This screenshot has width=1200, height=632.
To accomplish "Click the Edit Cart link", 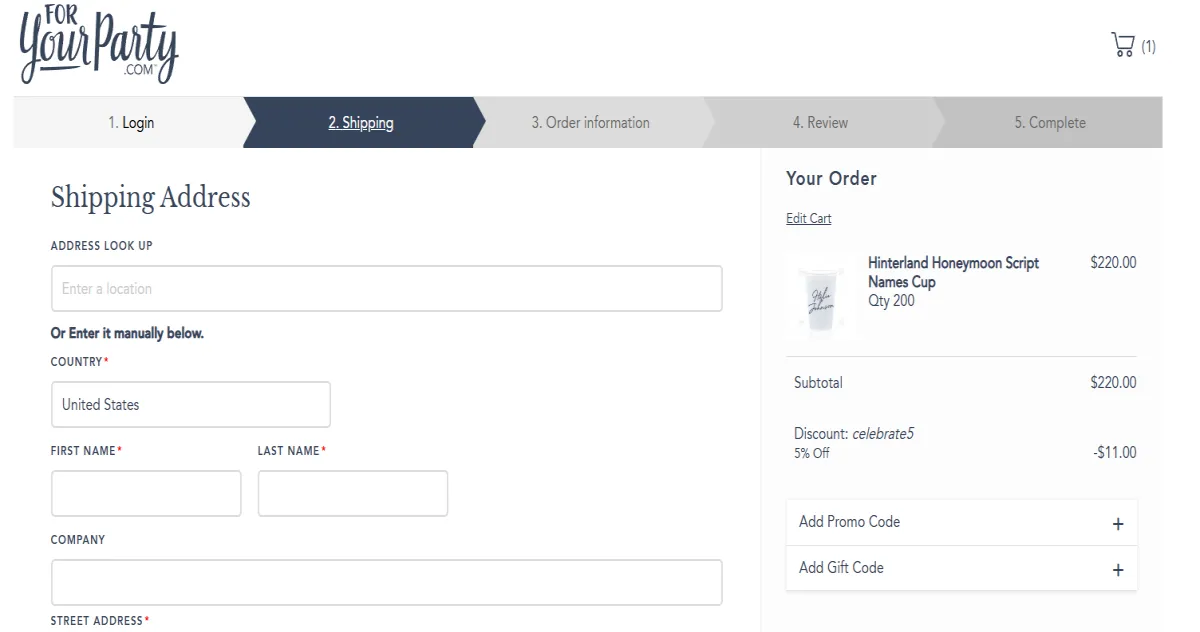I will (x=808, y=219).
